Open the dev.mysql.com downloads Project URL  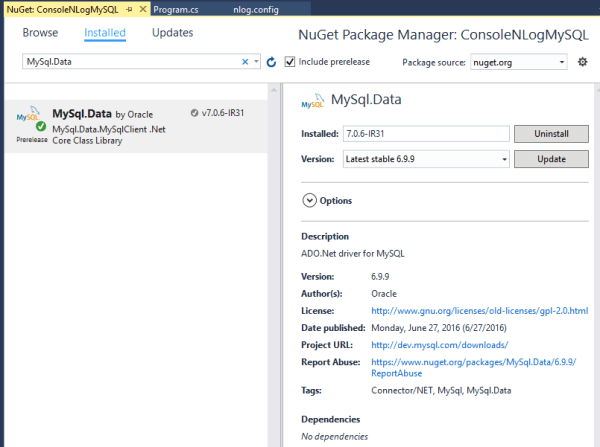point(440,345)
